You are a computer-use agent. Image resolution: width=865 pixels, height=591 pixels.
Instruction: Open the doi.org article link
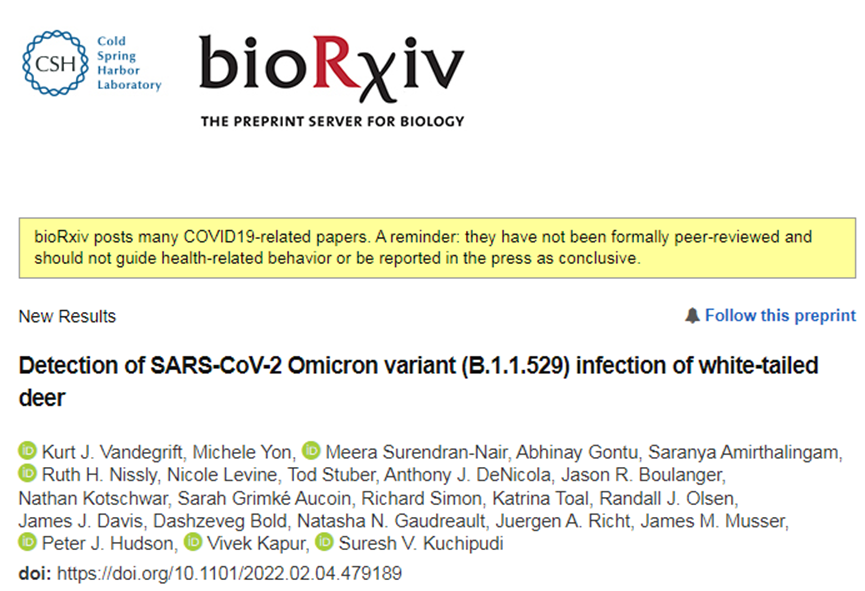pos(229,574)
